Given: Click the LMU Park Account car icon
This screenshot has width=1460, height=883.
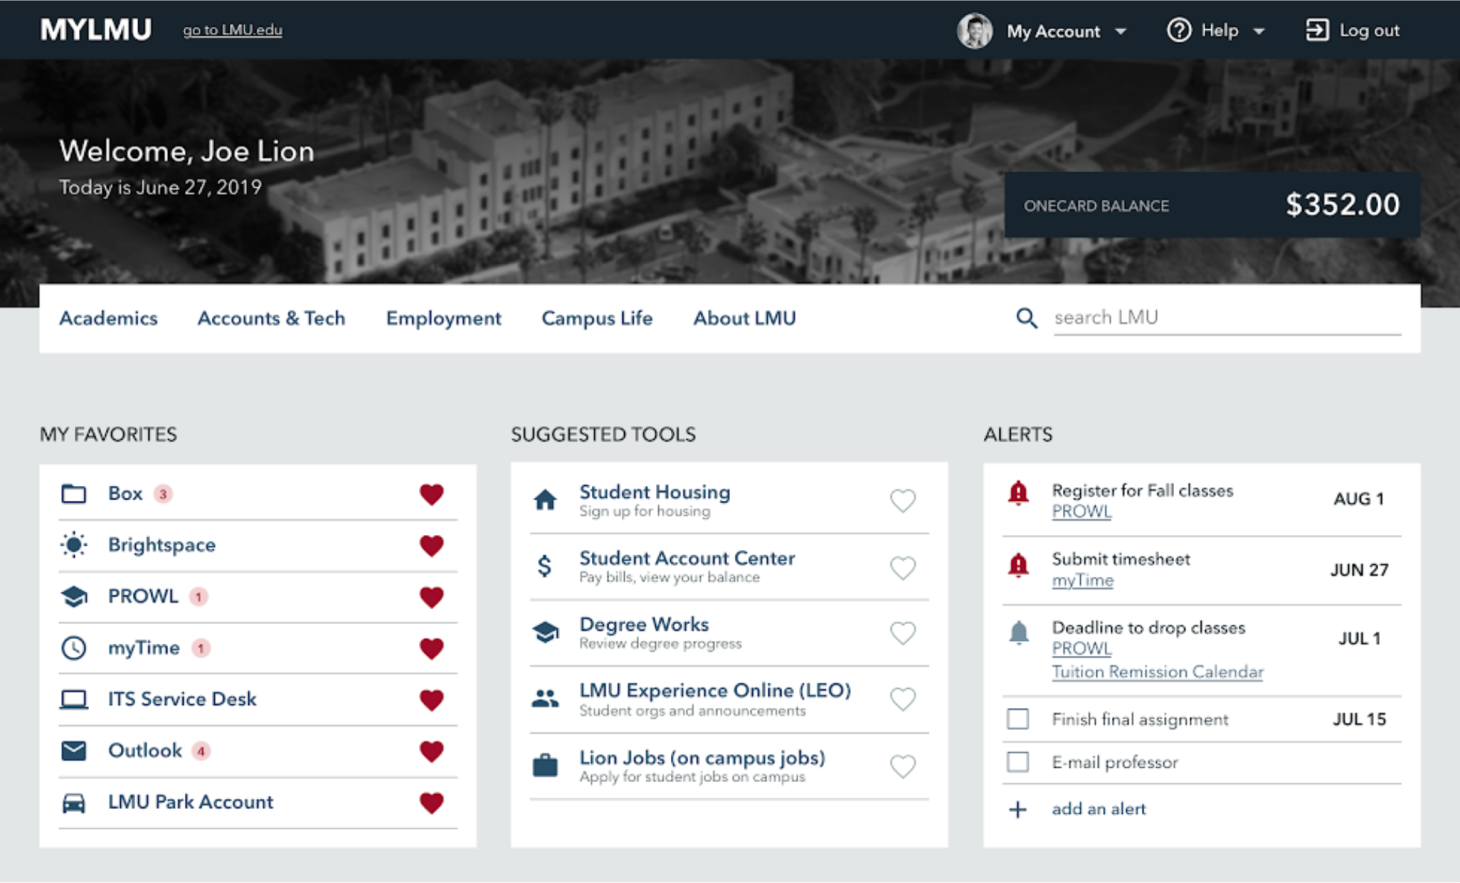Looking at the screenshot, I should [x=73, y=803].
